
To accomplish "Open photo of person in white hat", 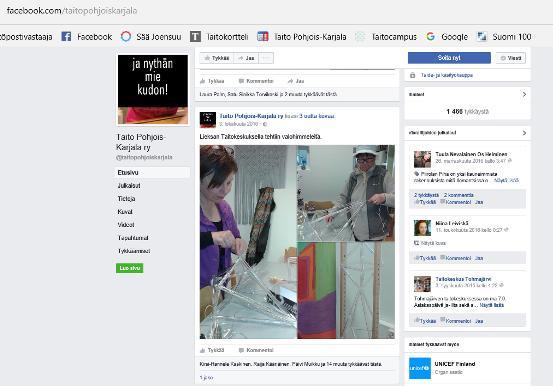I will pos(346,193).
